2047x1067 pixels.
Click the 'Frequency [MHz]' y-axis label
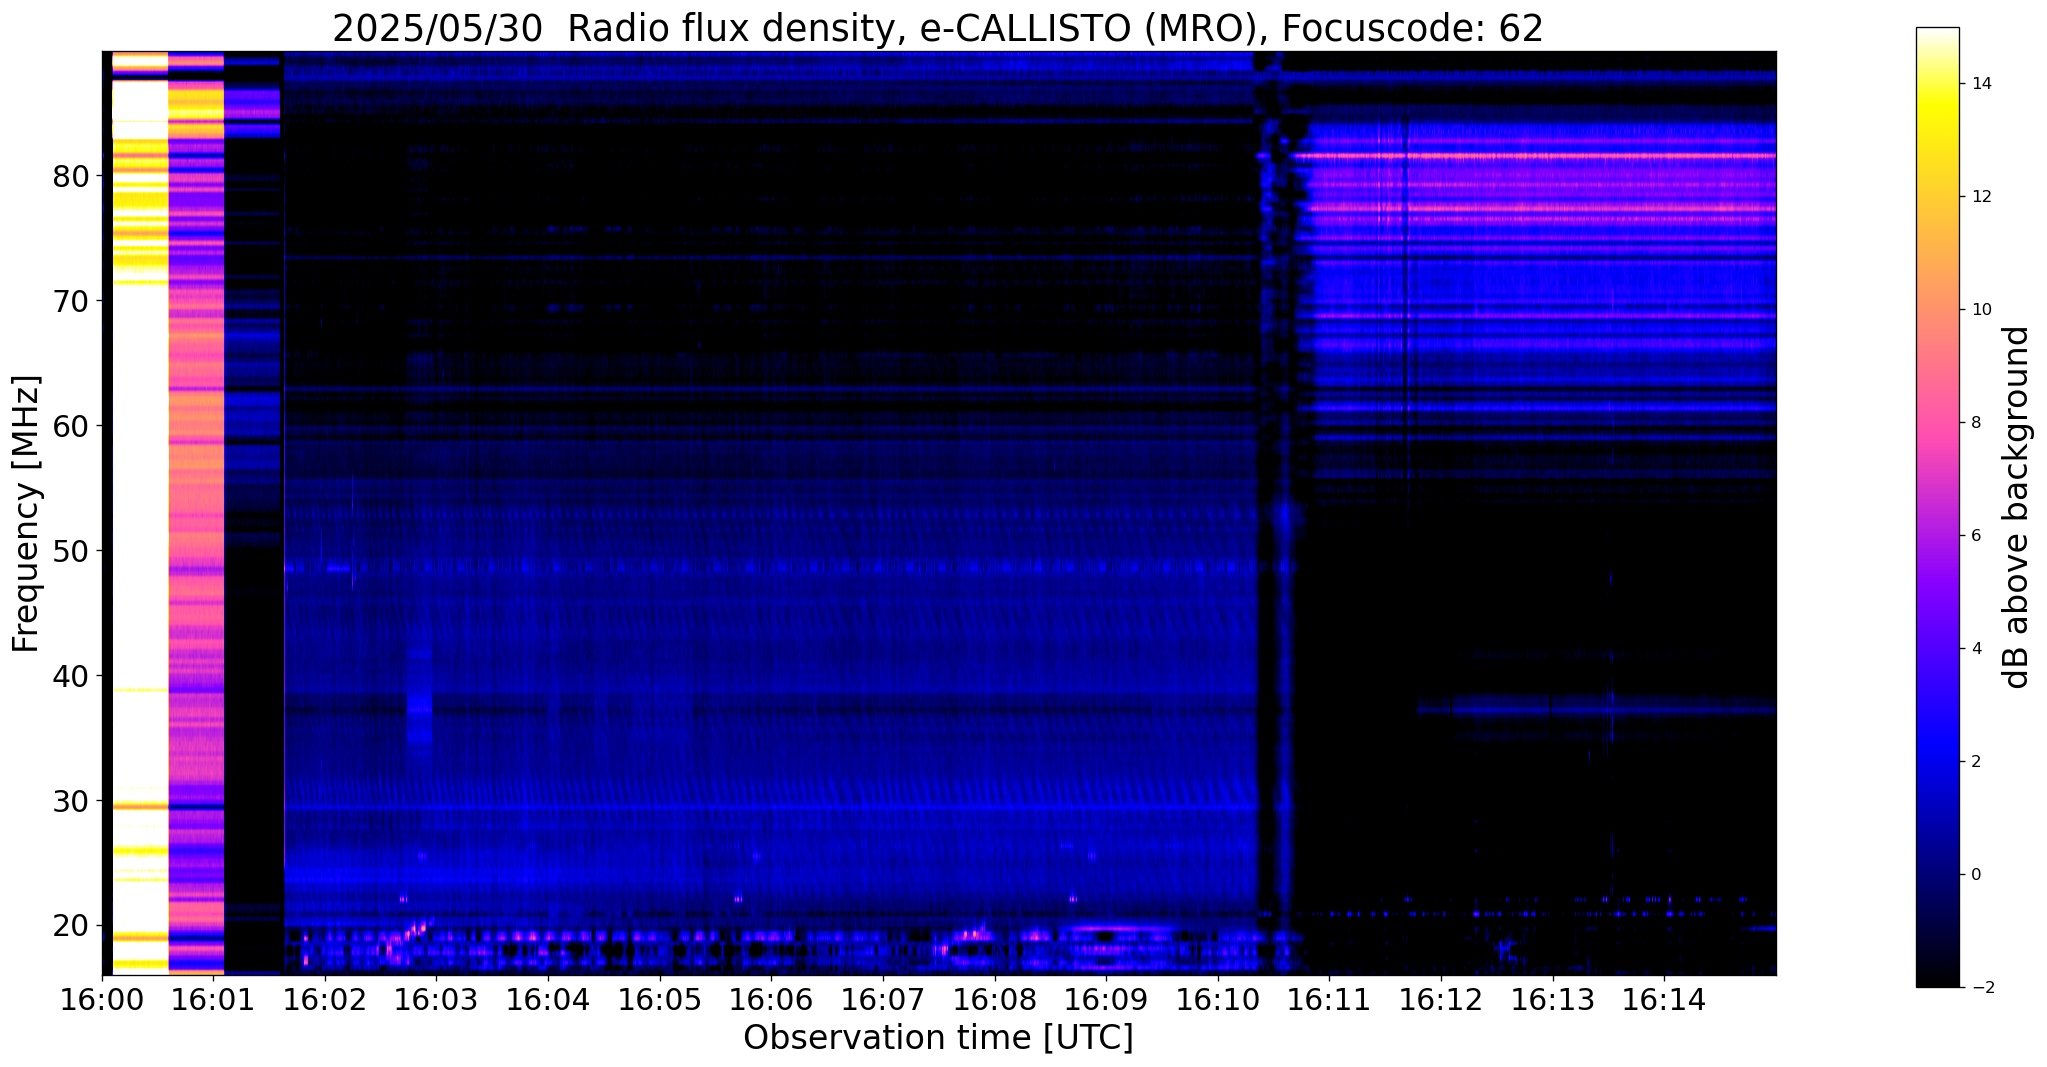[x=26, y=514]
